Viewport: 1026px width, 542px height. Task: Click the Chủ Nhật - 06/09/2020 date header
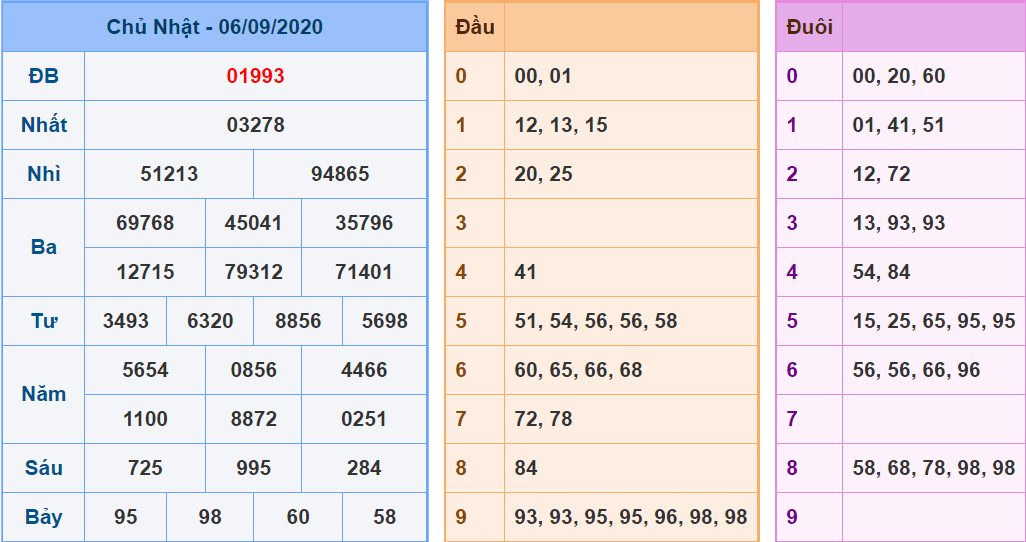point(214,27)
